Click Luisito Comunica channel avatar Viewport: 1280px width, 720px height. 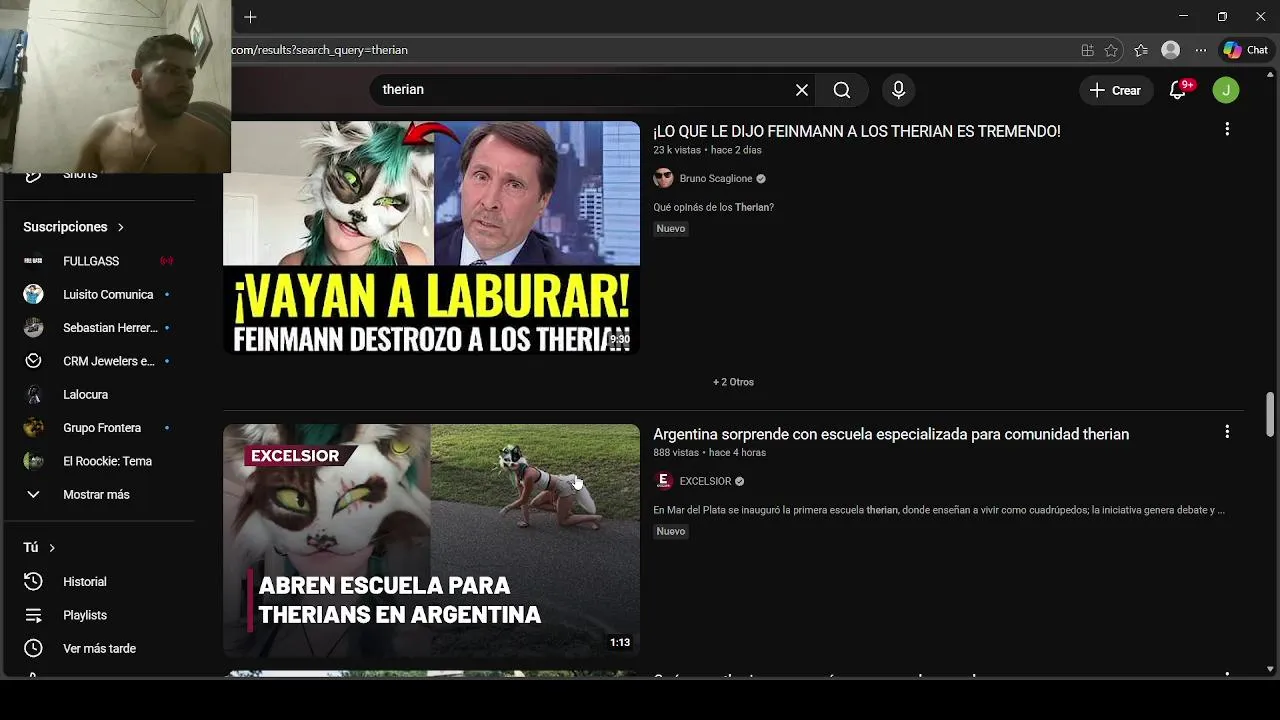click(33, 294)
